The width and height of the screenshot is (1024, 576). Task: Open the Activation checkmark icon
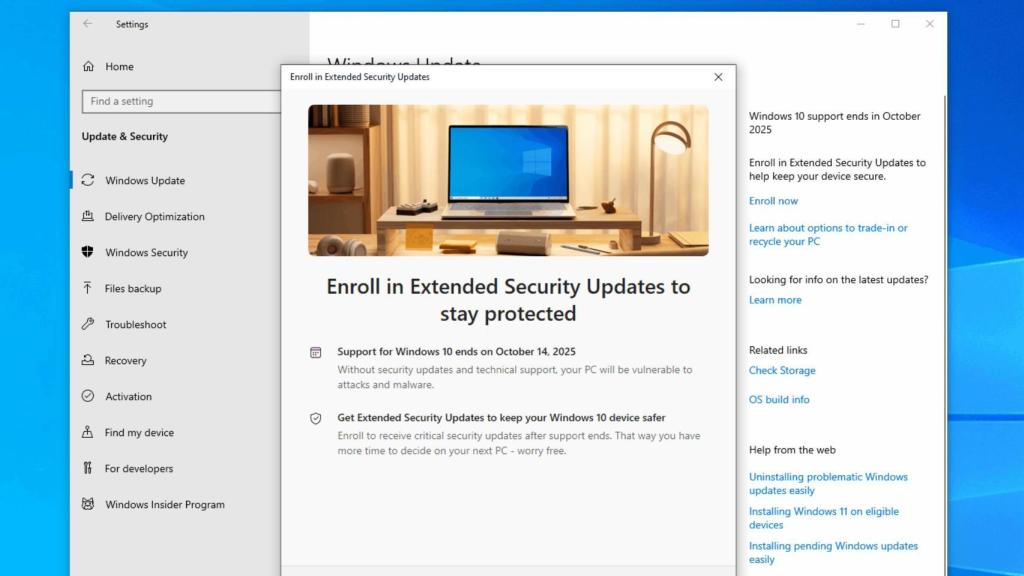88,396
